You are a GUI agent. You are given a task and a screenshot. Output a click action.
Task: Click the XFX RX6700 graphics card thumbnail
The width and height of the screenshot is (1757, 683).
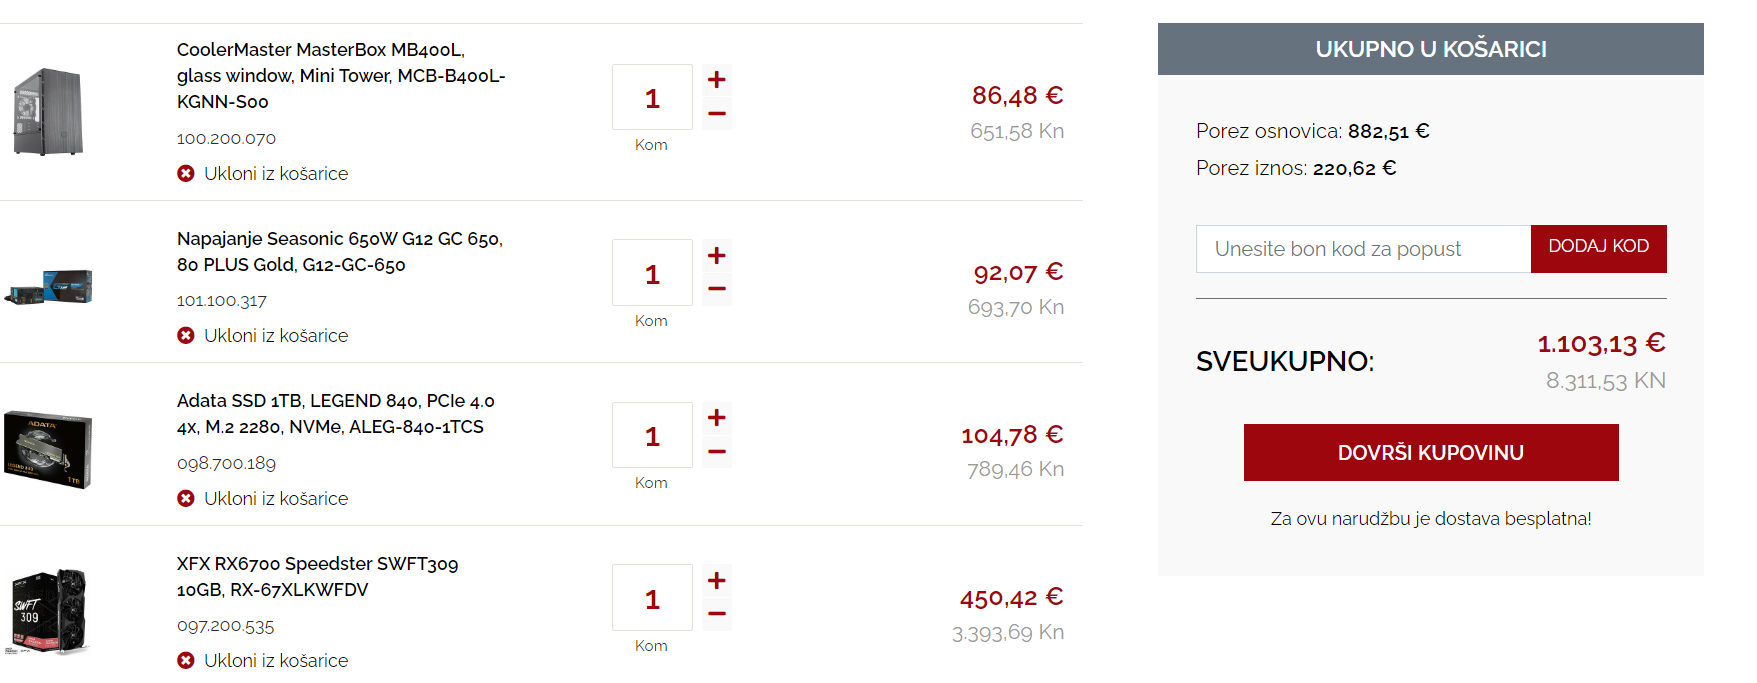click(48, 611)
